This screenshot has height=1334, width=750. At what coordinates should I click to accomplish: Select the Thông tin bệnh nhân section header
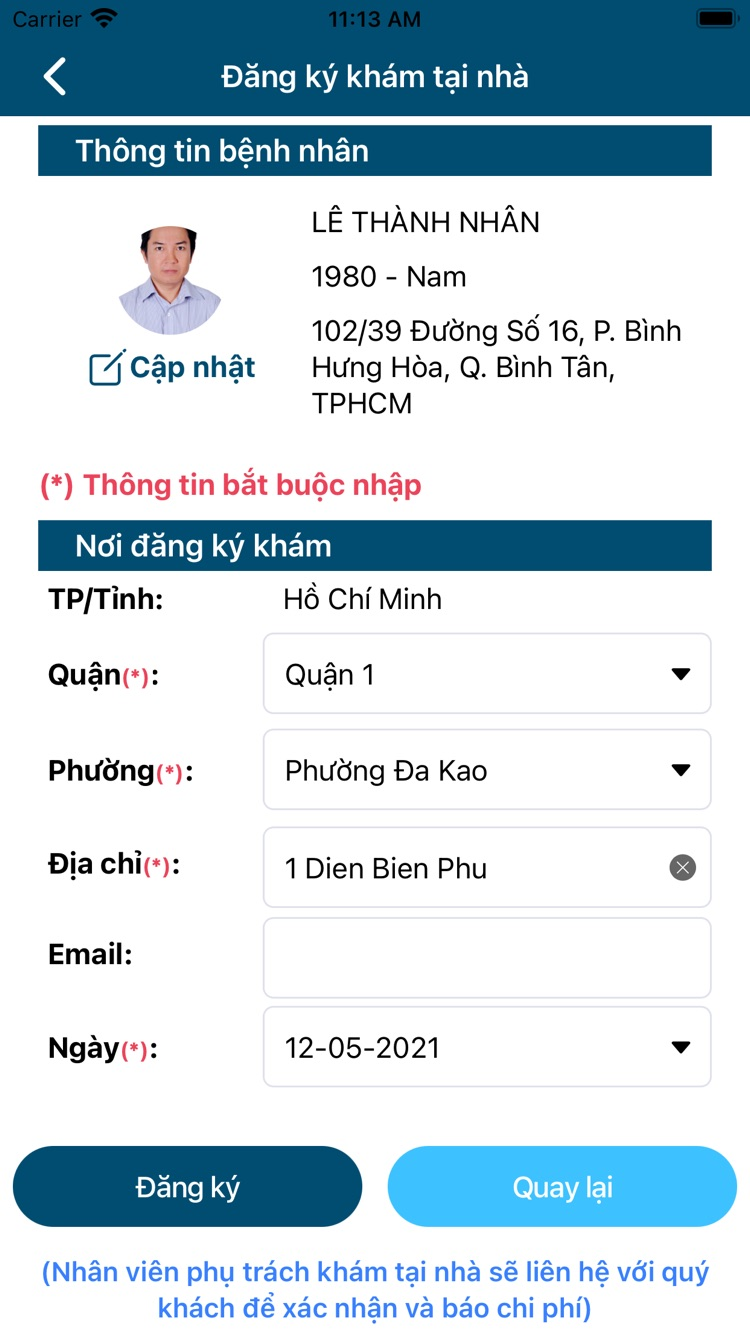[375, 151]
